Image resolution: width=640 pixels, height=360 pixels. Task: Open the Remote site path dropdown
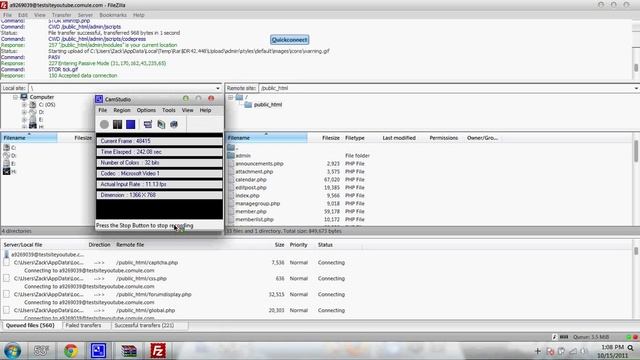tap(636, 88)
